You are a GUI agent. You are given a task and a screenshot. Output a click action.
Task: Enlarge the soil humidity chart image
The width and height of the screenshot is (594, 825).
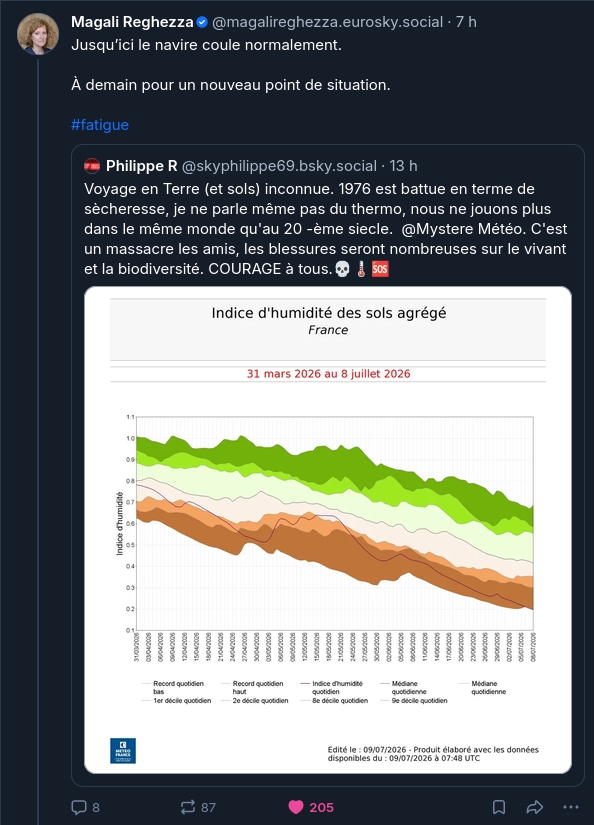tap(328, 530)
